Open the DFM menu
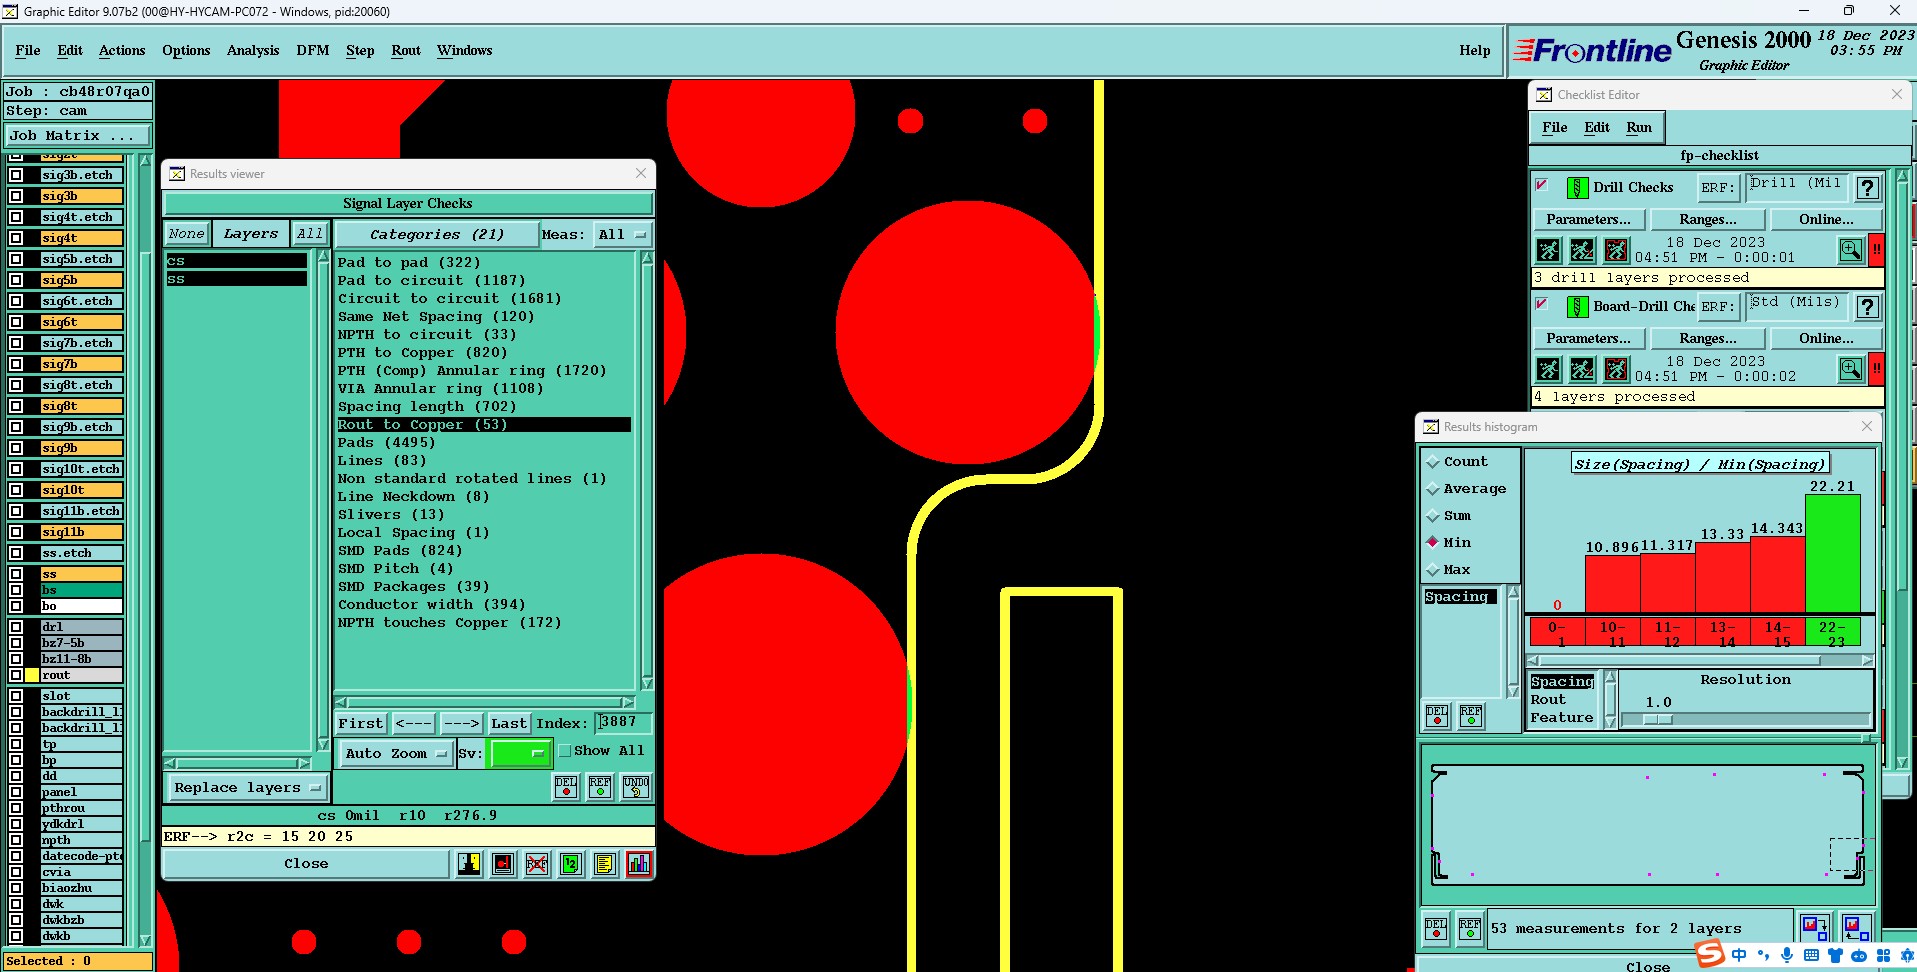Image resolution: width=1917 pixels, height=972 pixels. tap(313, 50)
